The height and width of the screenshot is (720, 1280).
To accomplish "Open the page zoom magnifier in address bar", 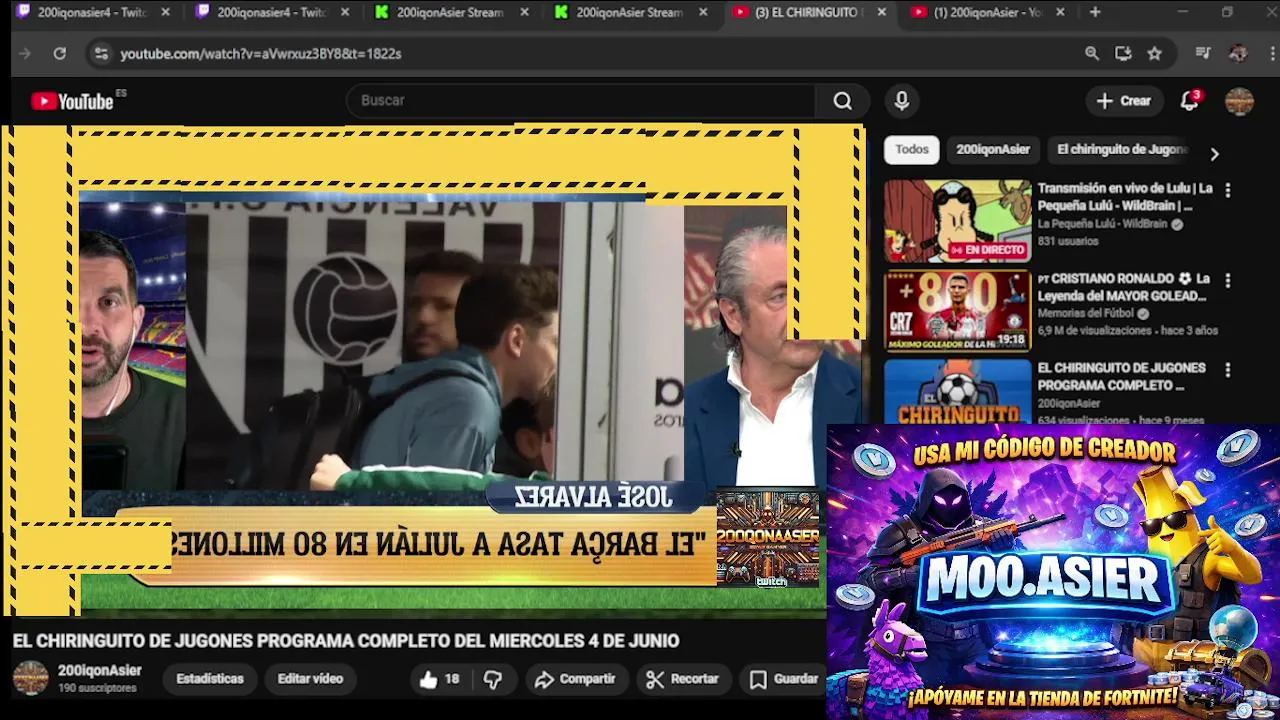I will click(x=1092, y=54).
